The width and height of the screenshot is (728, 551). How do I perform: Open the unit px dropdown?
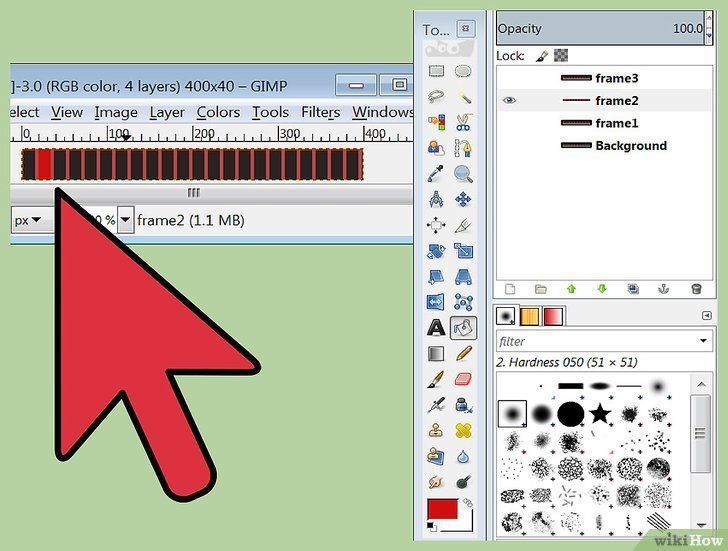coord(27,220)
